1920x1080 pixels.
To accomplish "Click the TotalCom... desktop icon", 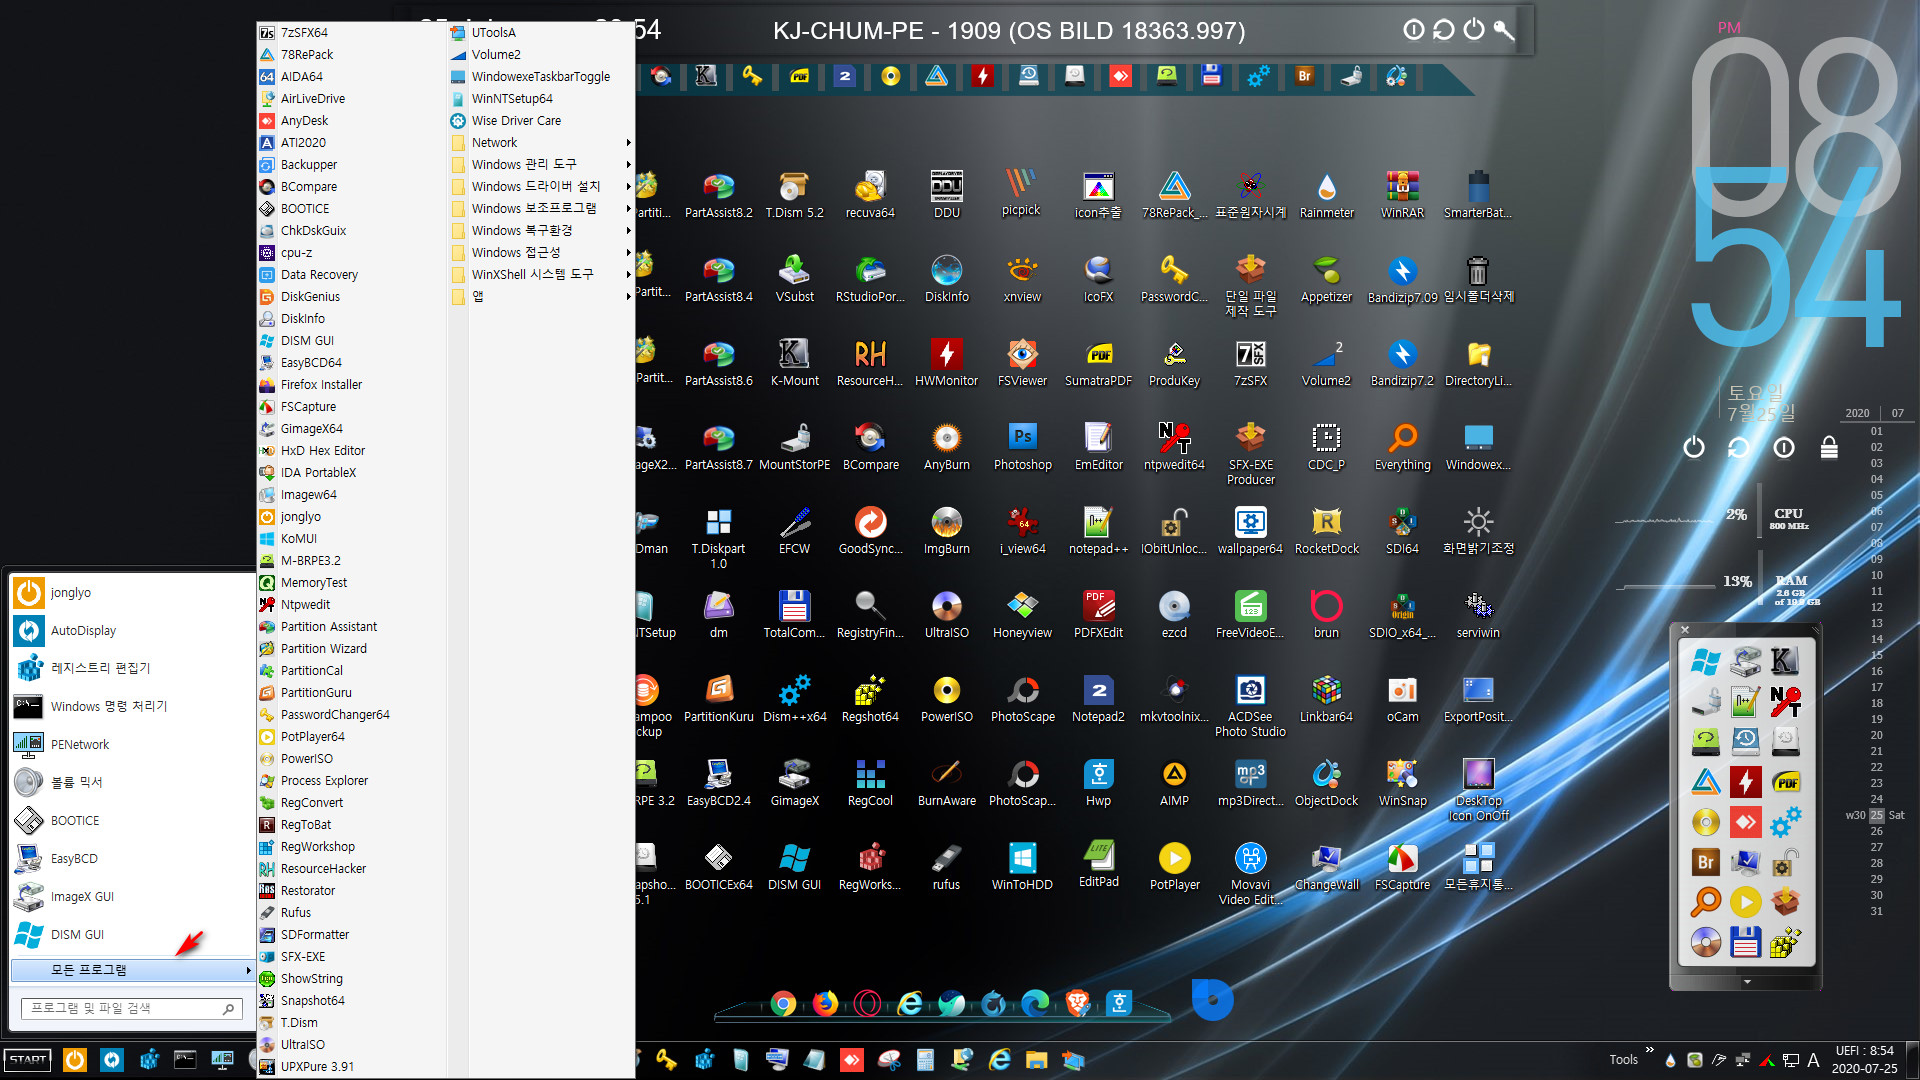I will click(794, 614).
